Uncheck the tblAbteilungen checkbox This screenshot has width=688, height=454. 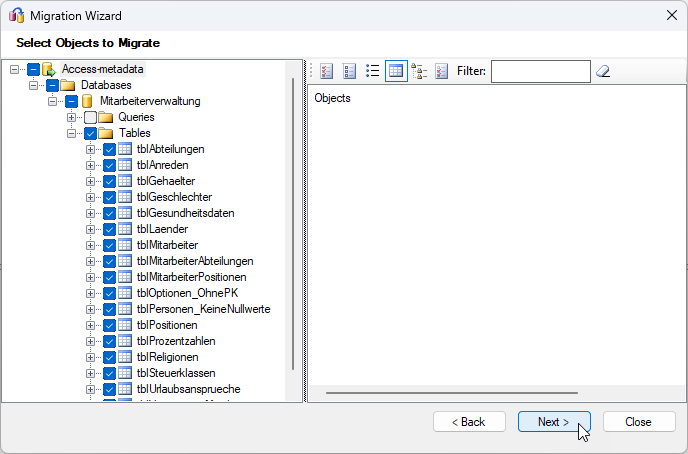(x=110, y=149)
